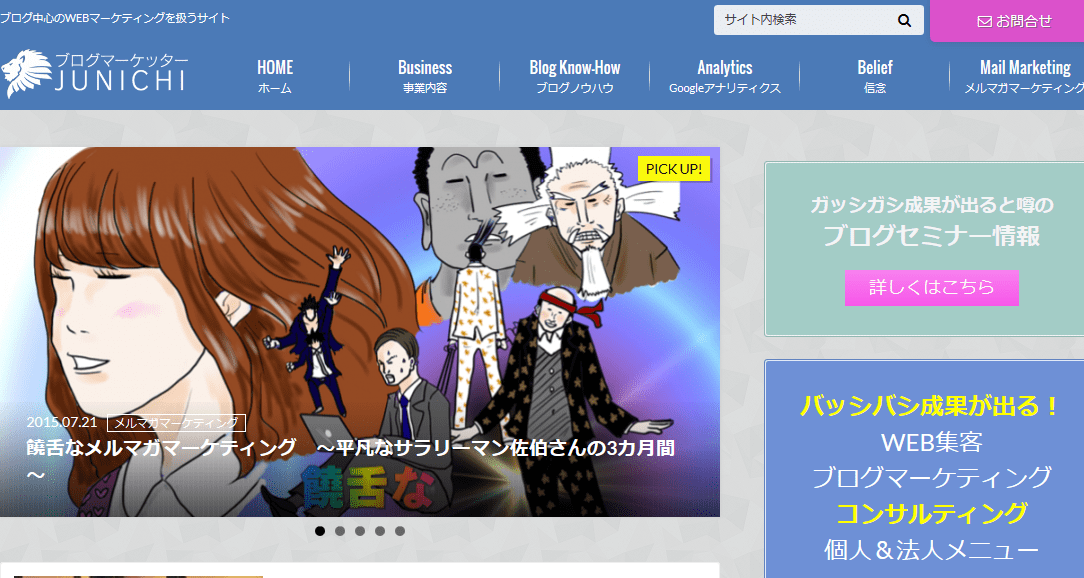1084x578 pixels.
Task: Click the JUNICHI lion logo
Action: 26,73
